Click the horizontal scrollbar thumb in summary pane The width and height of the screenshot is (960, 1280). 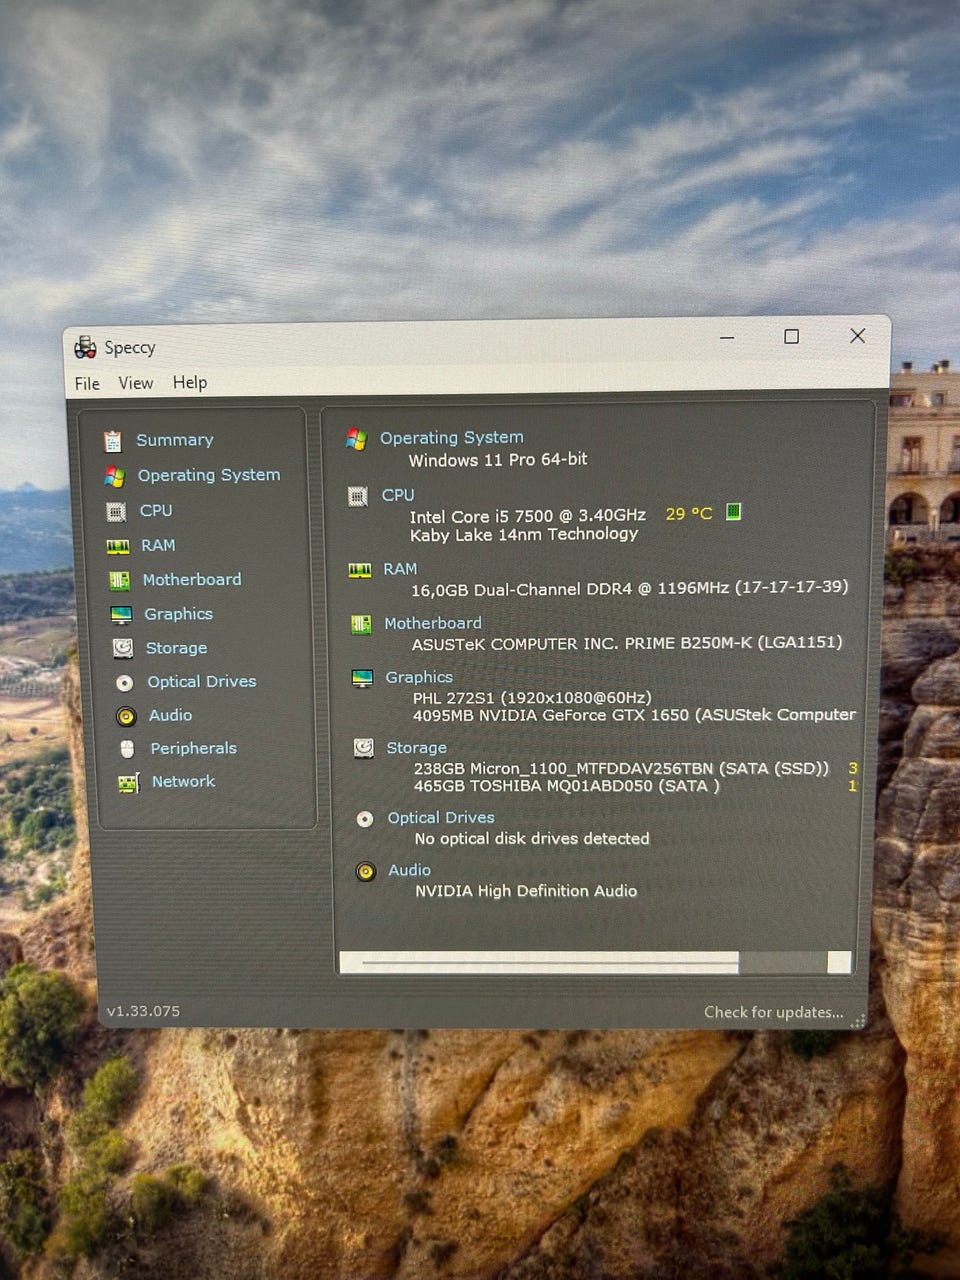pos(550,962)
